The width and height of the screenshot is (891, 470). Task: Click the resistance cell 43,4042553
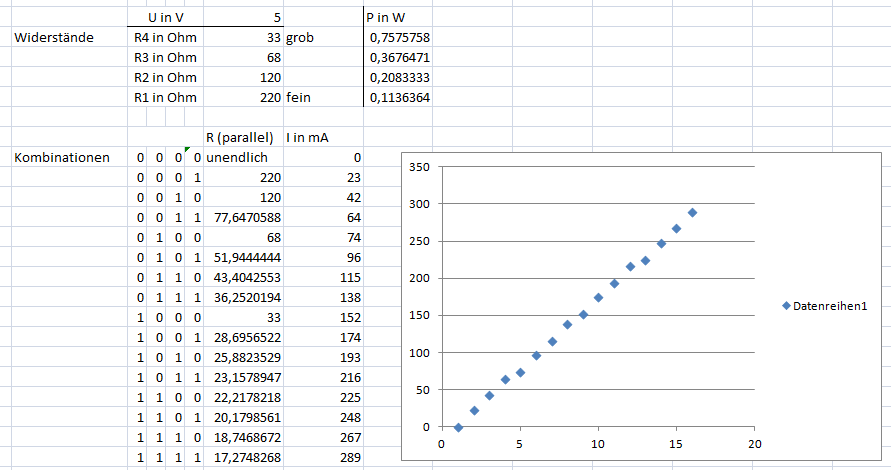coord(244,277)
